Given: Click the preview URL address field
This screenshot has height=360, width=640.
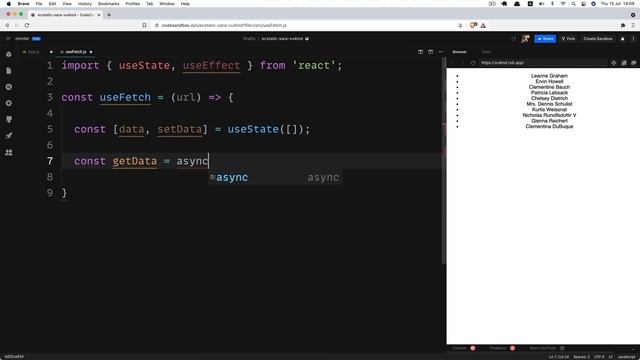Looking at the screenshot, I should pos(543,63).
